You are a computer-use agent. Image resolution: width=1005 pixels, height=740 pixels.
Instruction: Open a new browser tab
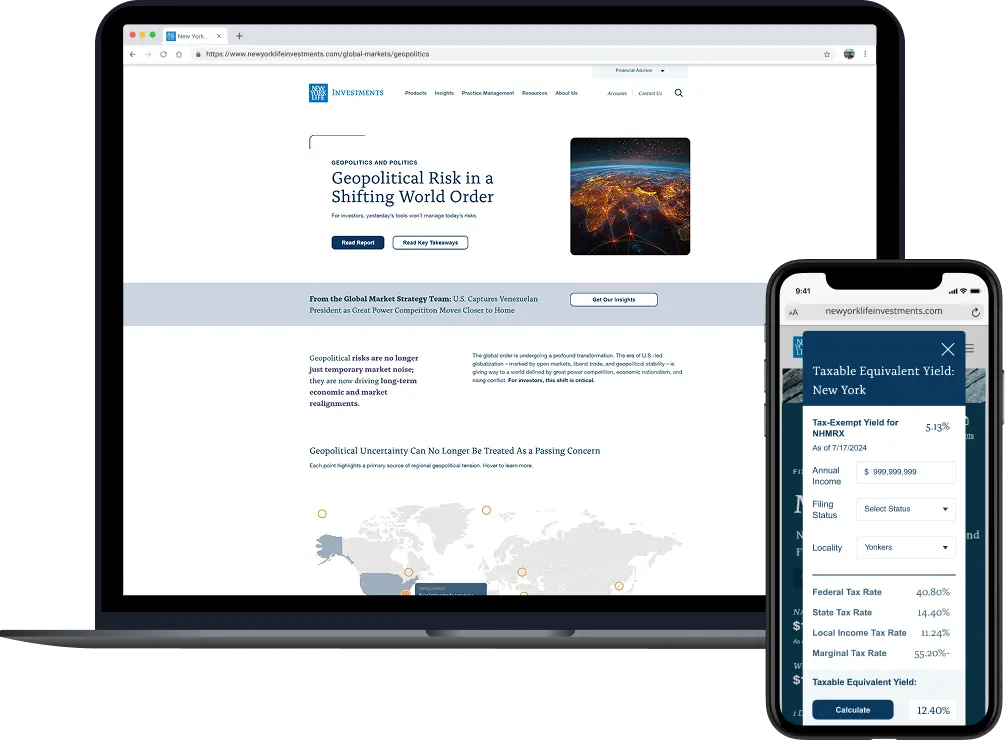pyautogui.click(x=239, y=36)
